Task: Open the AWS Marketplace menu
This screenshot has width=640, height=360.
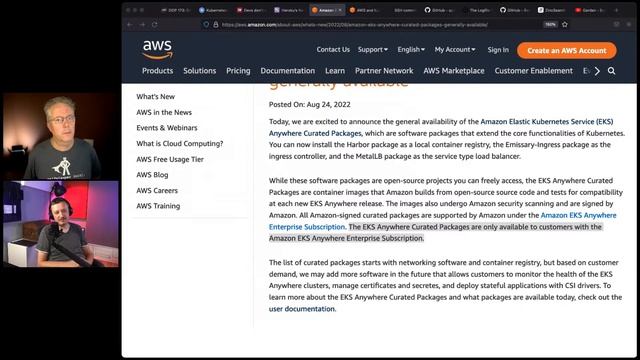Action: pyautogui.click(x=454, y=71)
